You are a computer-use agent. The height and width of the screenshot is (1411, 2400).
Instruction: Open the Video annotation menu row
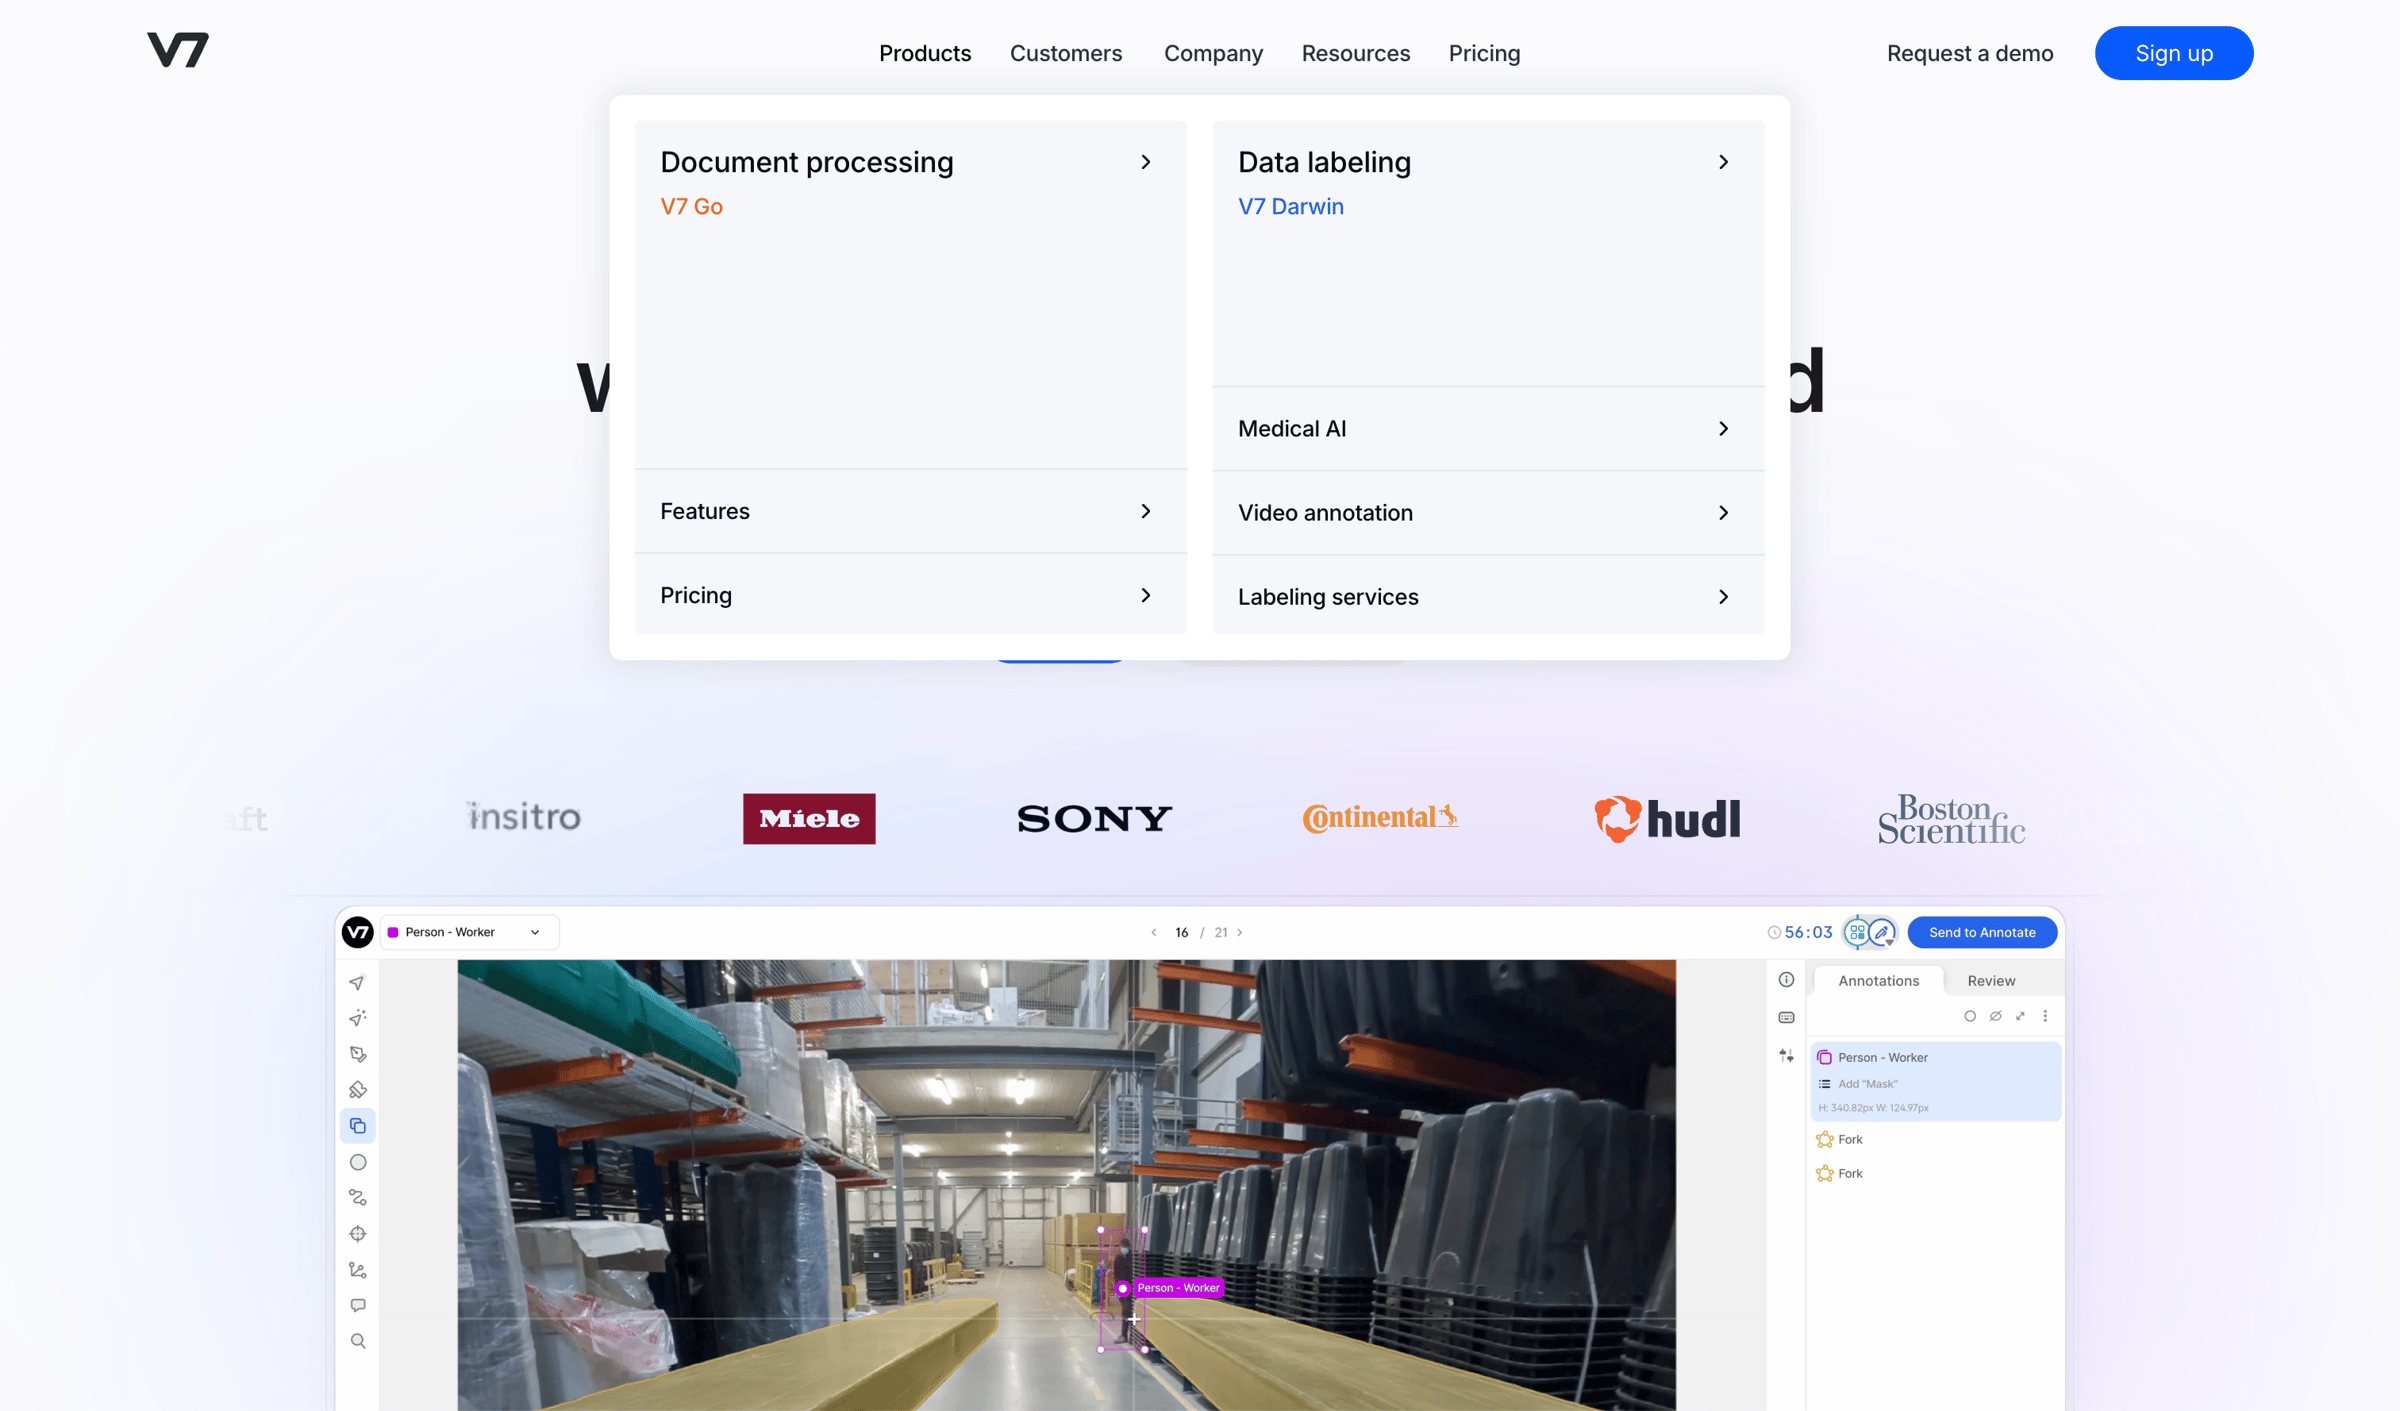pos(1488,513)
